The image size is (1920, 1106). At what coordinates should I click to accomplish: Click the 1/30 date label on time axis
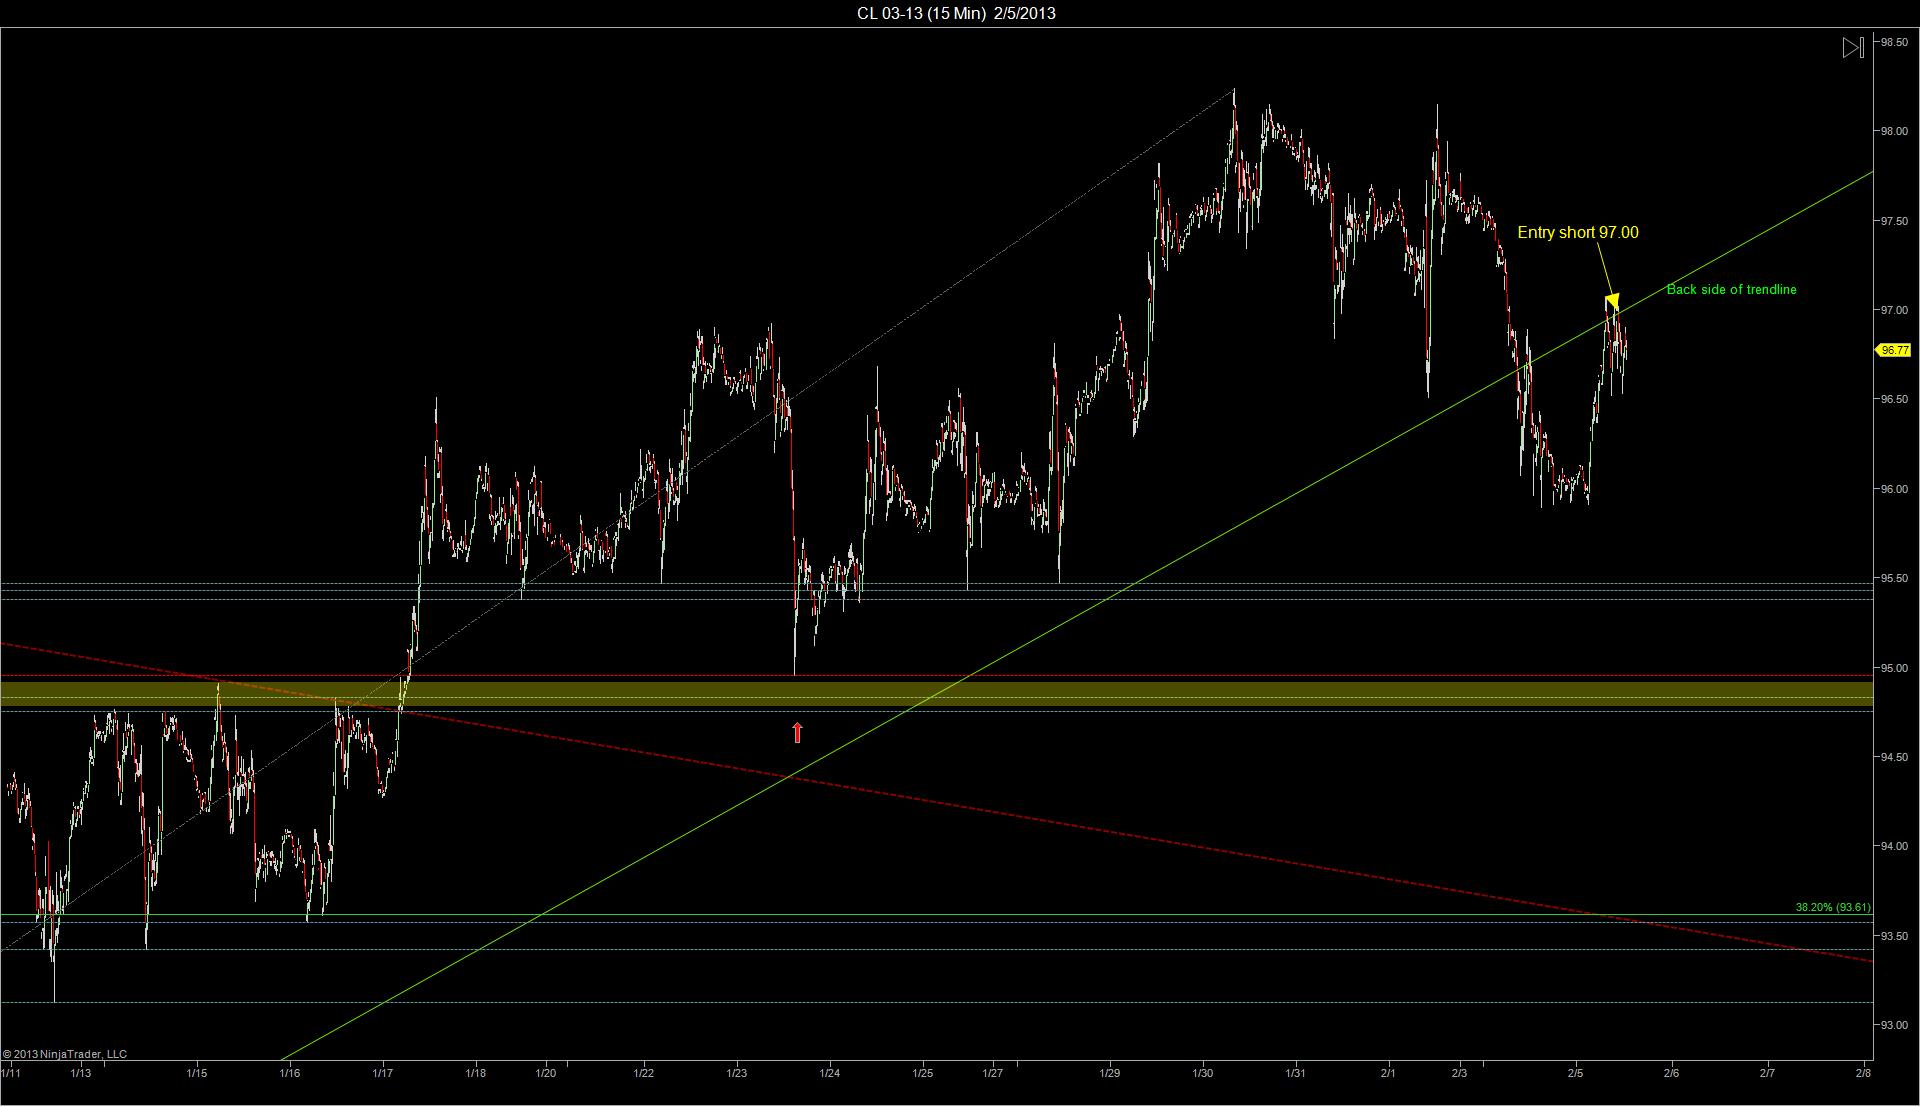tap(1203, 1073)
